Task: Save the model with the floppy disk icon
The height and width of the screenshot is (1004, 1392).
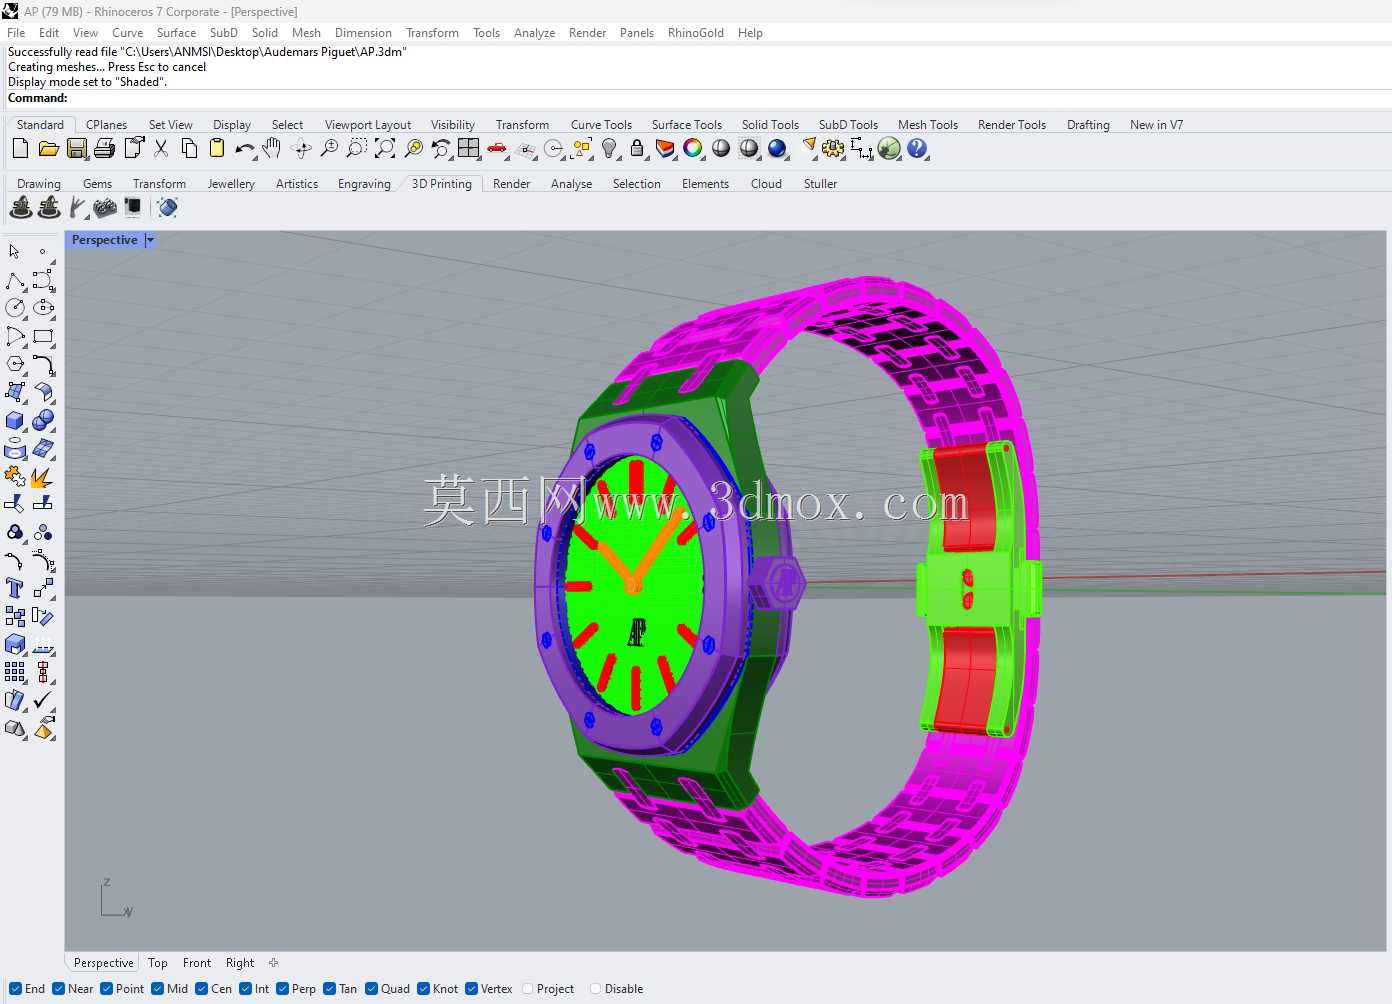Action: [76, 149]
